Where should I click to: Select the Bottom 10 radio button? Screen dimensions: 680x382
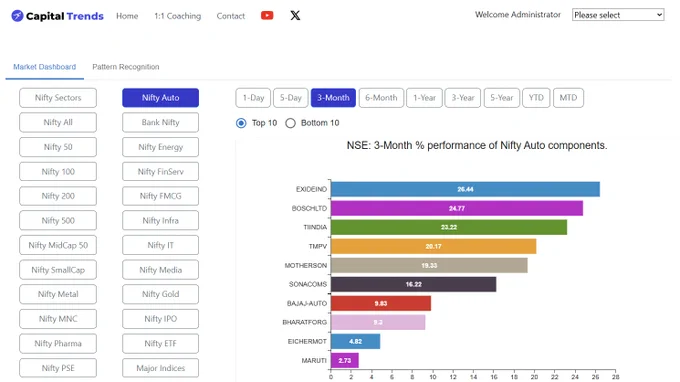[290, 123]
